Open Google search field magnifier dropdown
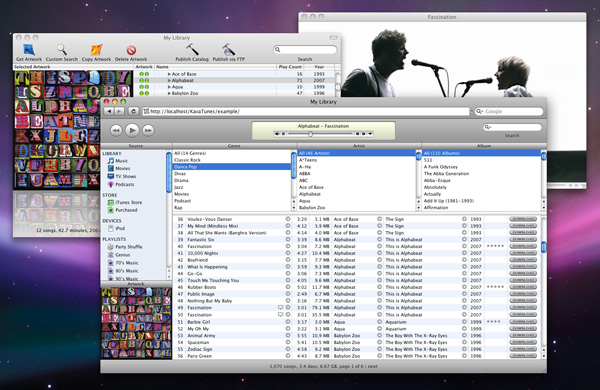The height and width of the screenshot is (390, 600). pyautogui.click(x=479, y=111)
